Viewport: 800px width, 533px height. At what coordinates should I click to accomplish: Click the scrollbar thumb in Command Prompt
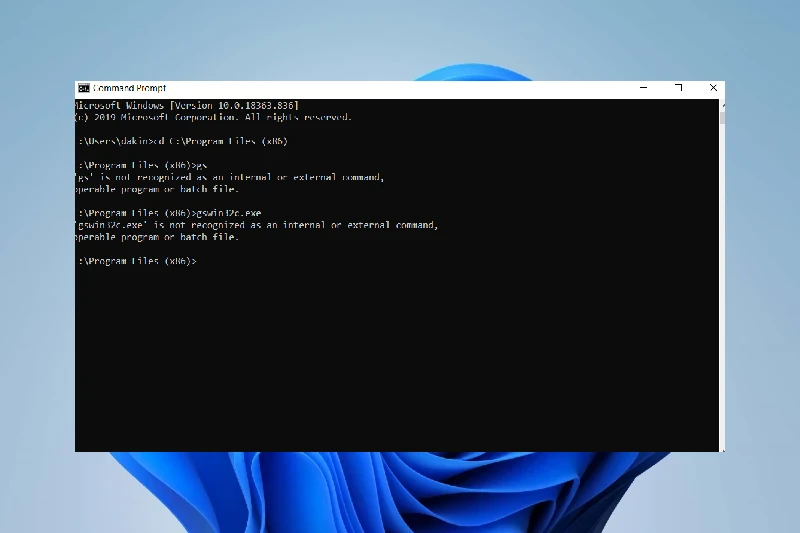pyautogui.click(x=722, y=118)
